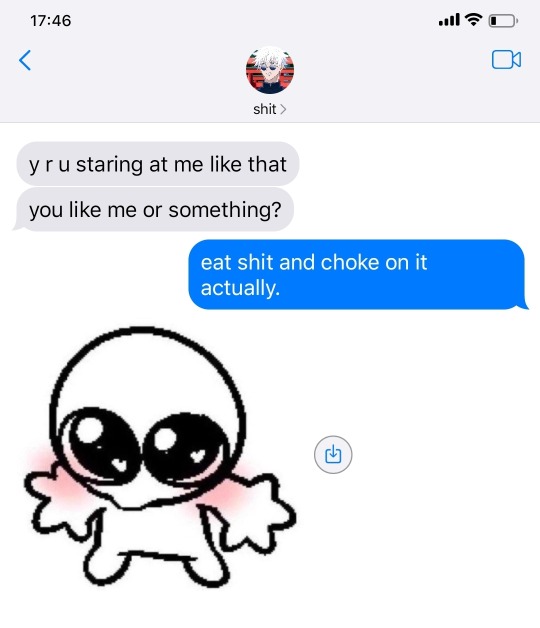
Task: Tap the 17:46 clock in status bar
Action: pos(50,20)
